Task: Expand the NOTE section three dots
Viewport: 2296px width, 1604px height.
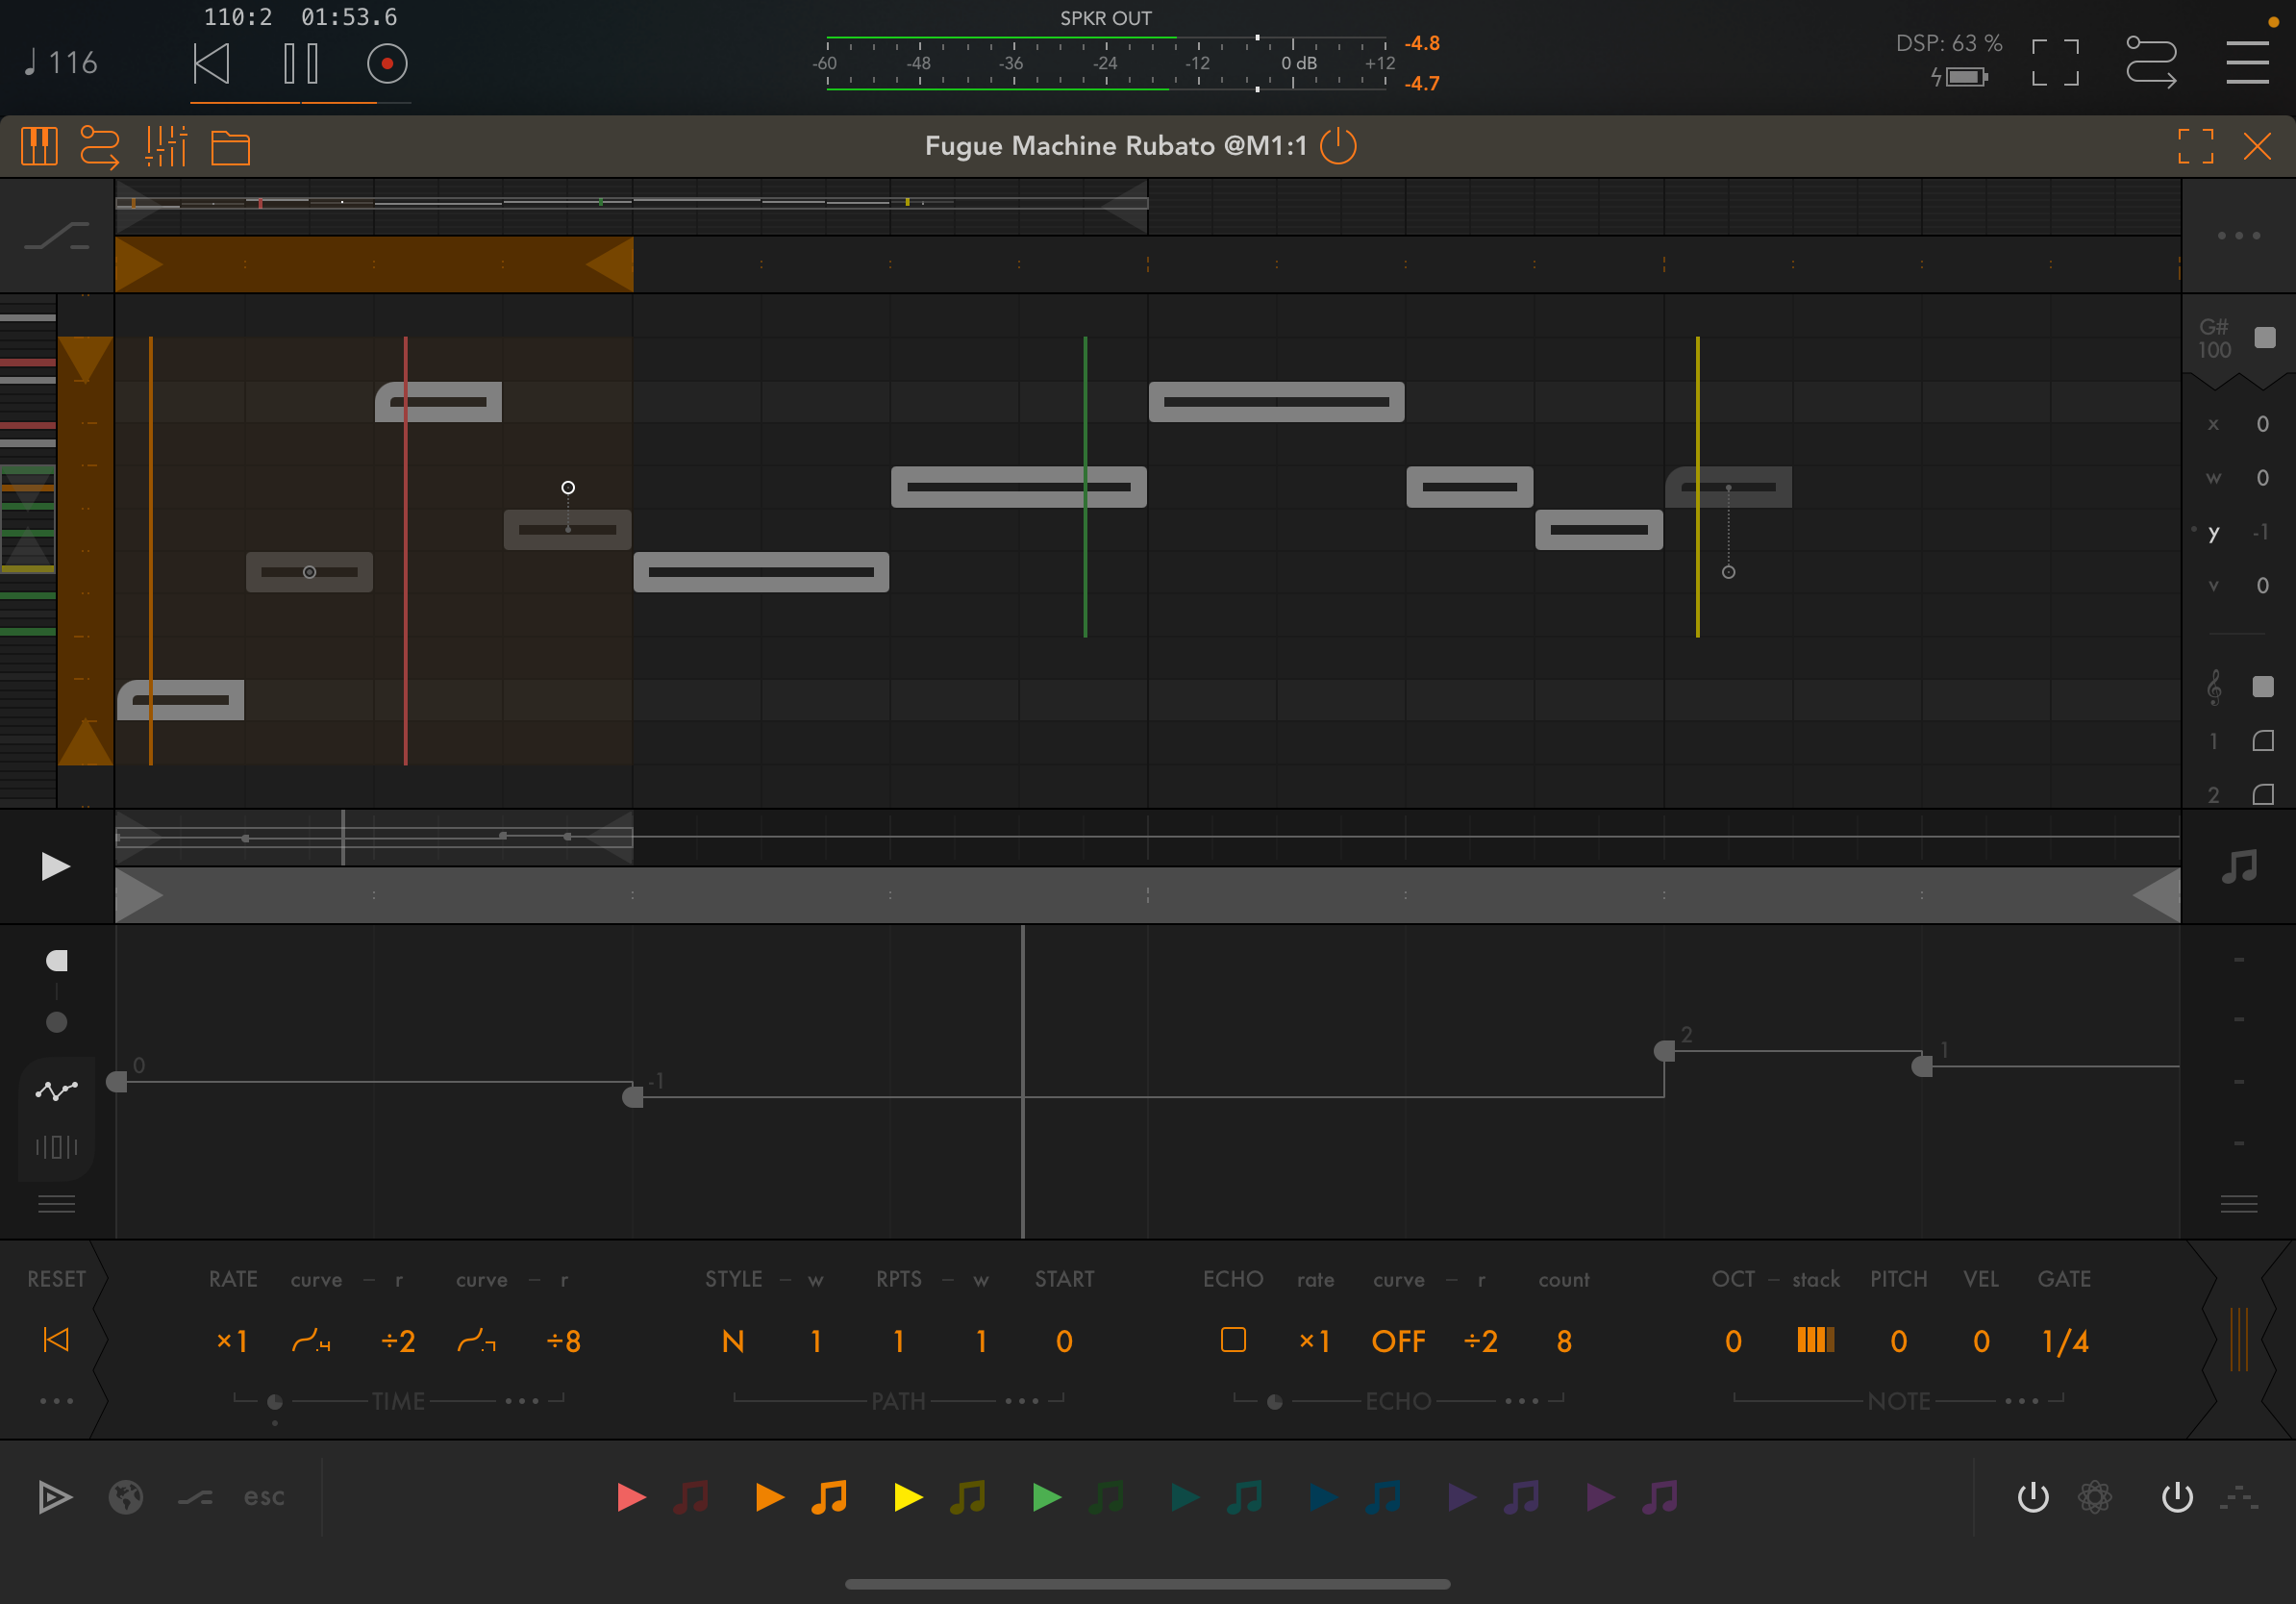Action: point(2021,1401)
